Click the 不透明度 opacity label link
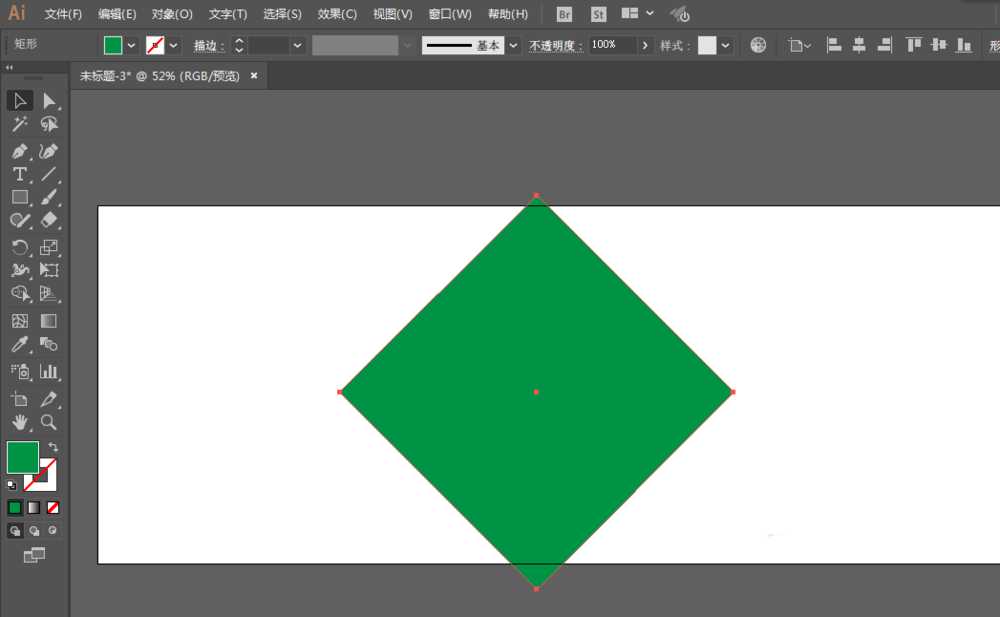This screenshot has width=1000, height=617. 556,46
